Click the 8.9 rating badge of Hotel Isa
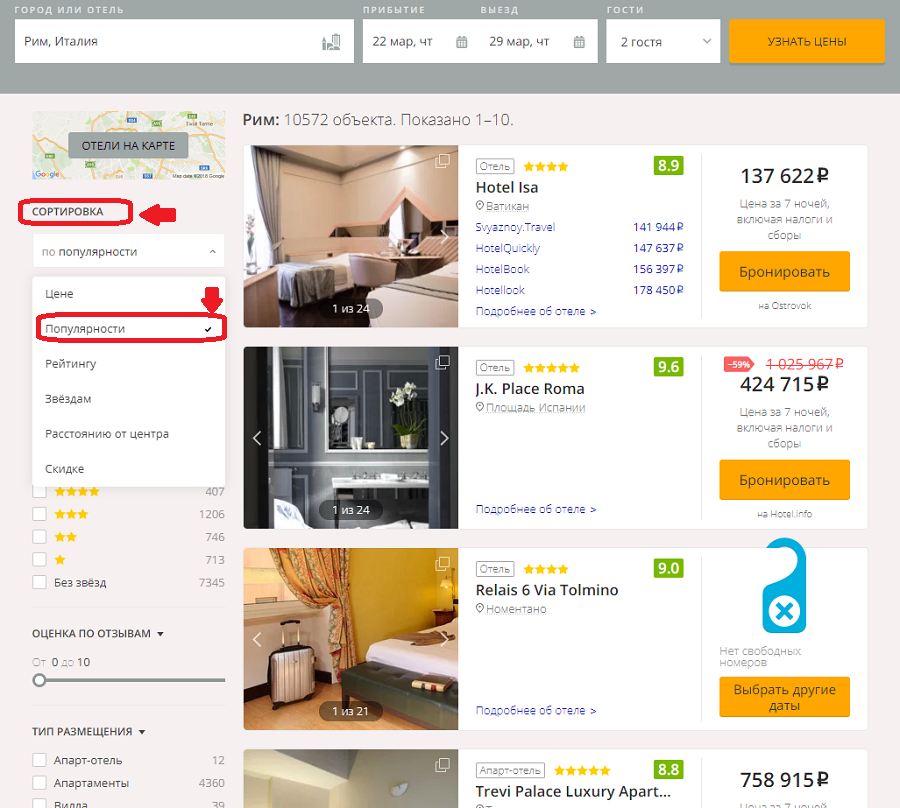 [669, 166]
